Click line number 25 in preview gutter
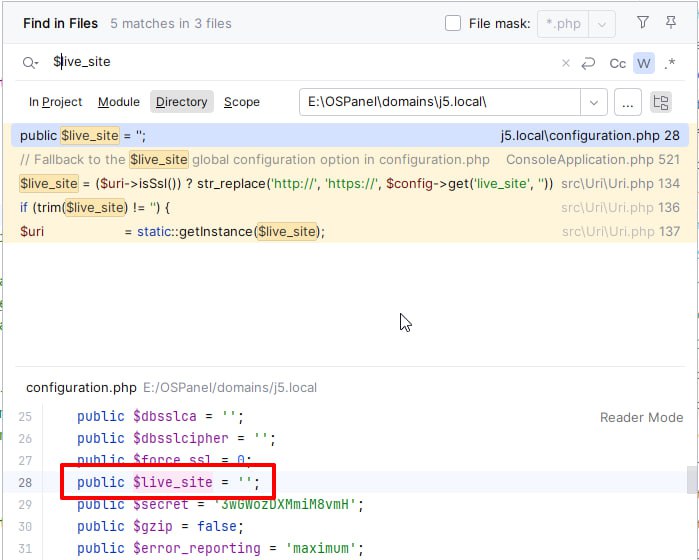The width and height of the screenshot is (699, 560). click(x=25, y=417)
